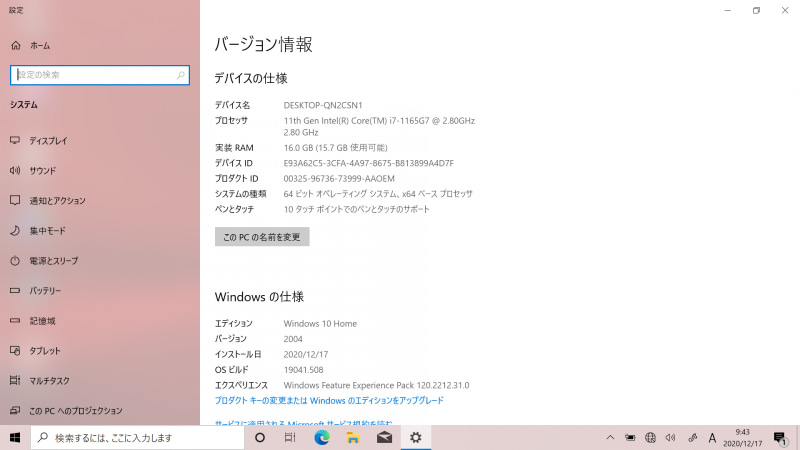Click the taskbar search box
Viewport: 800px width, 450px height.
[x=137, y=438]
